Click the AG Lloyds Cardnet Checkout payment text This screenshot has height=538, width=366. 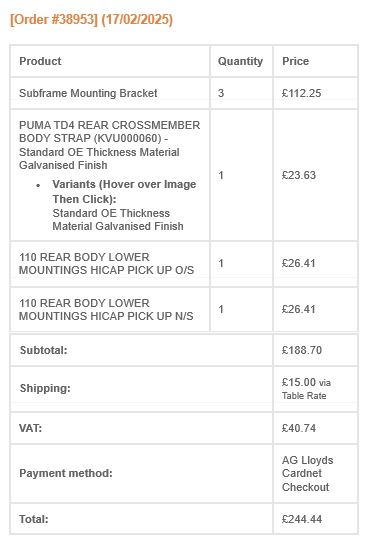click(x=307, y=473)
